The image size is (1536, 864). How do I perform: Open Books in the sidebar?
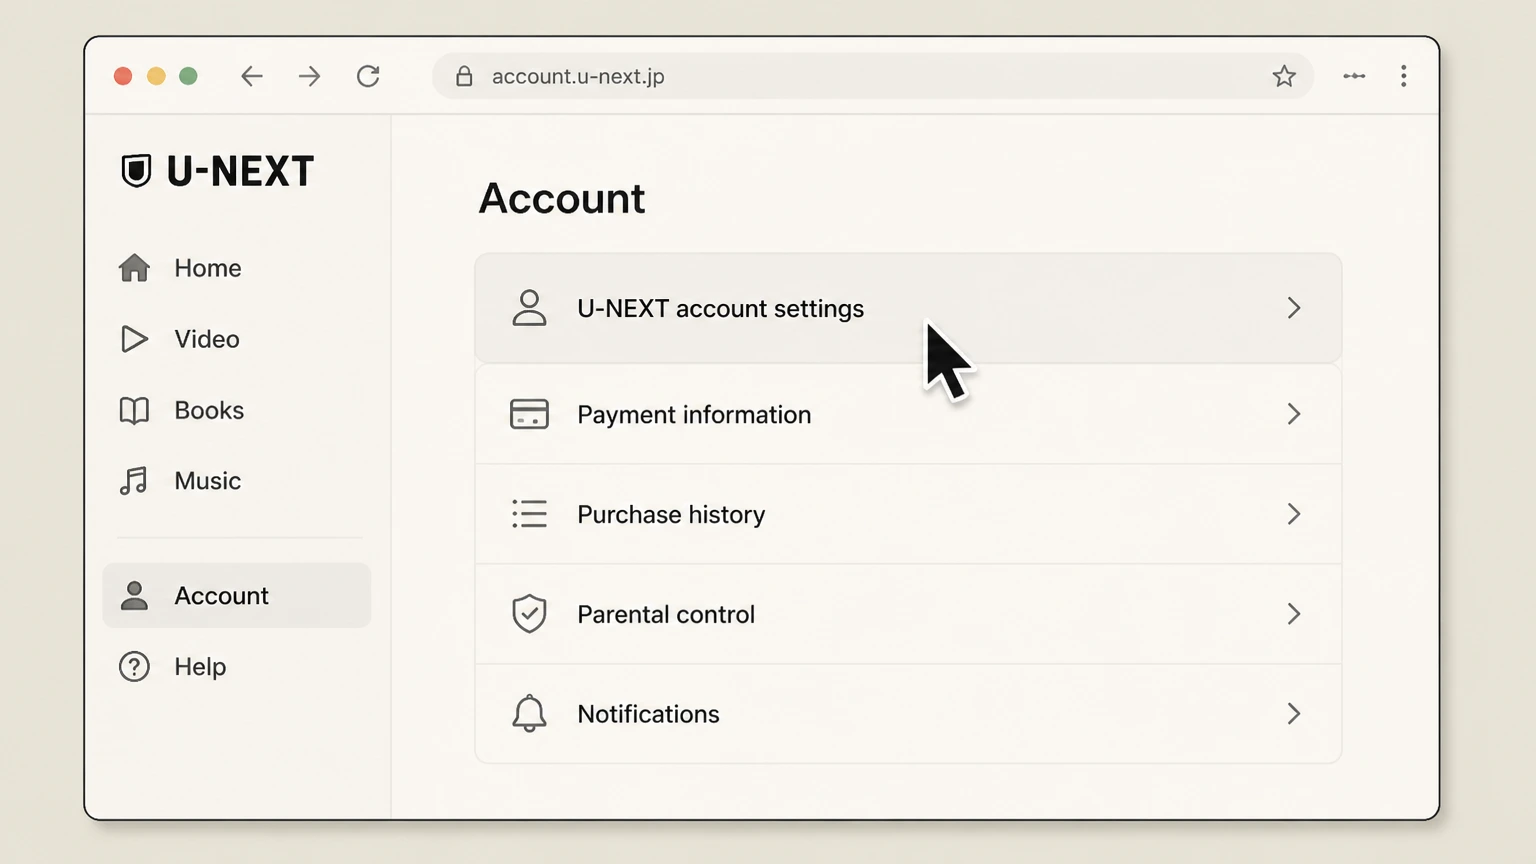[x=237, y=410]
